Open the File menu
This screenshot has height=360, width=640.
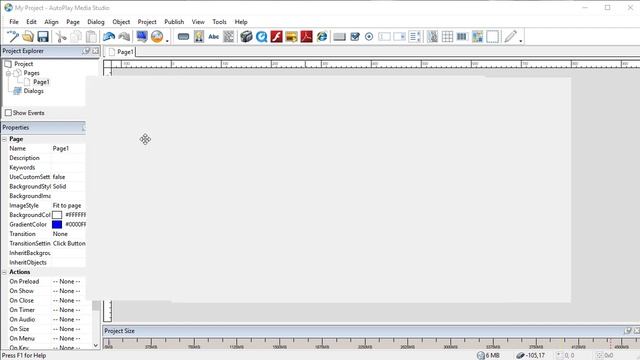(x=14, y=22)
